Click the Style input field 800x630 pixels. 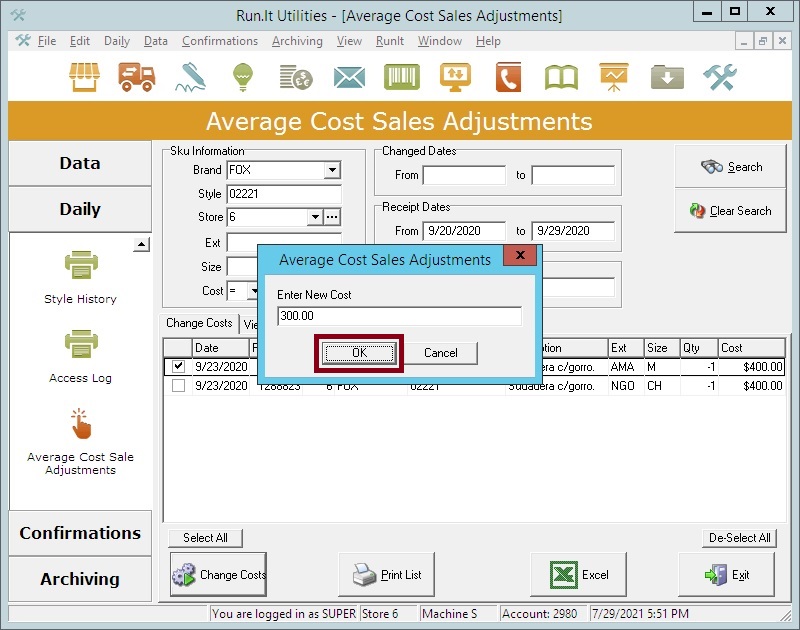284,194
